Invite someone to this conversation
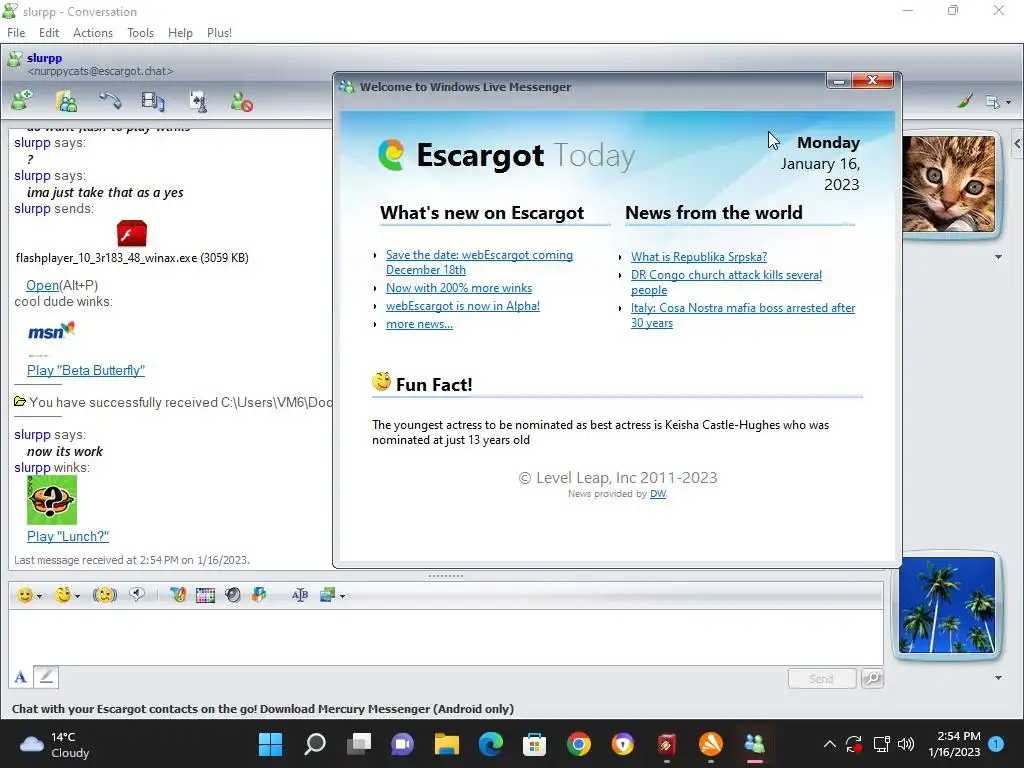Viewport: 1024px width, 768px height. (x=22, y=101)
